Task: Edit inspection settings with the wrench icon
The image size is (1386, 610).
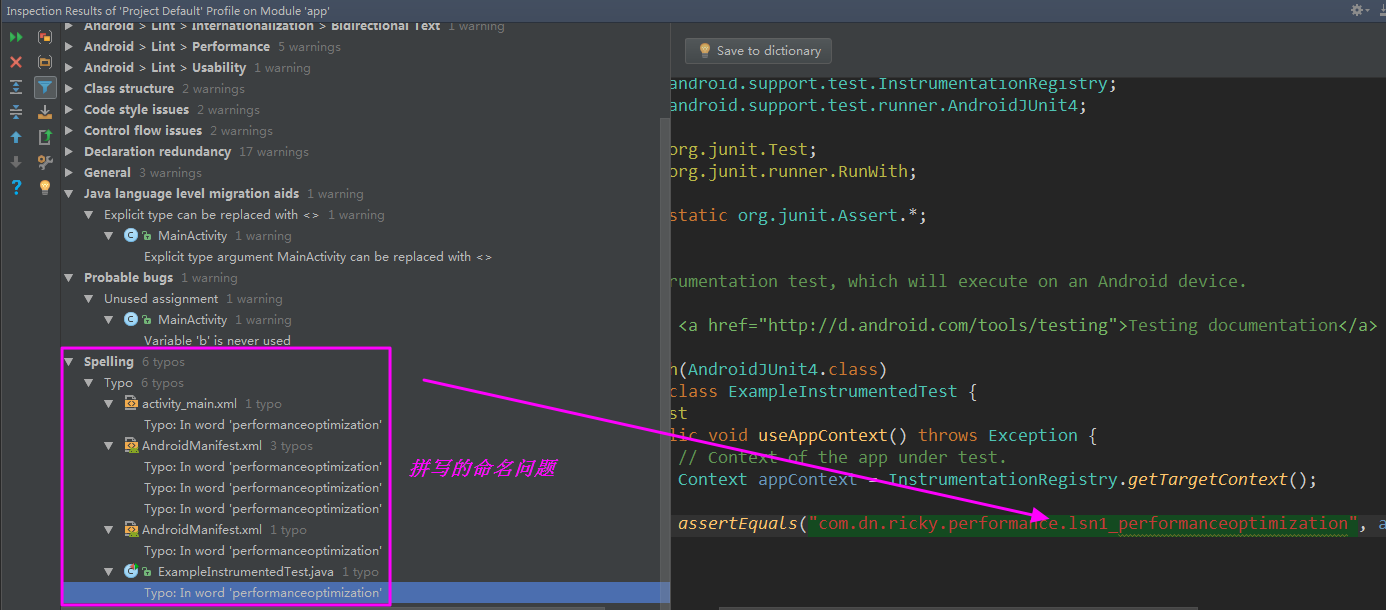Action: (x=44, y=161)
